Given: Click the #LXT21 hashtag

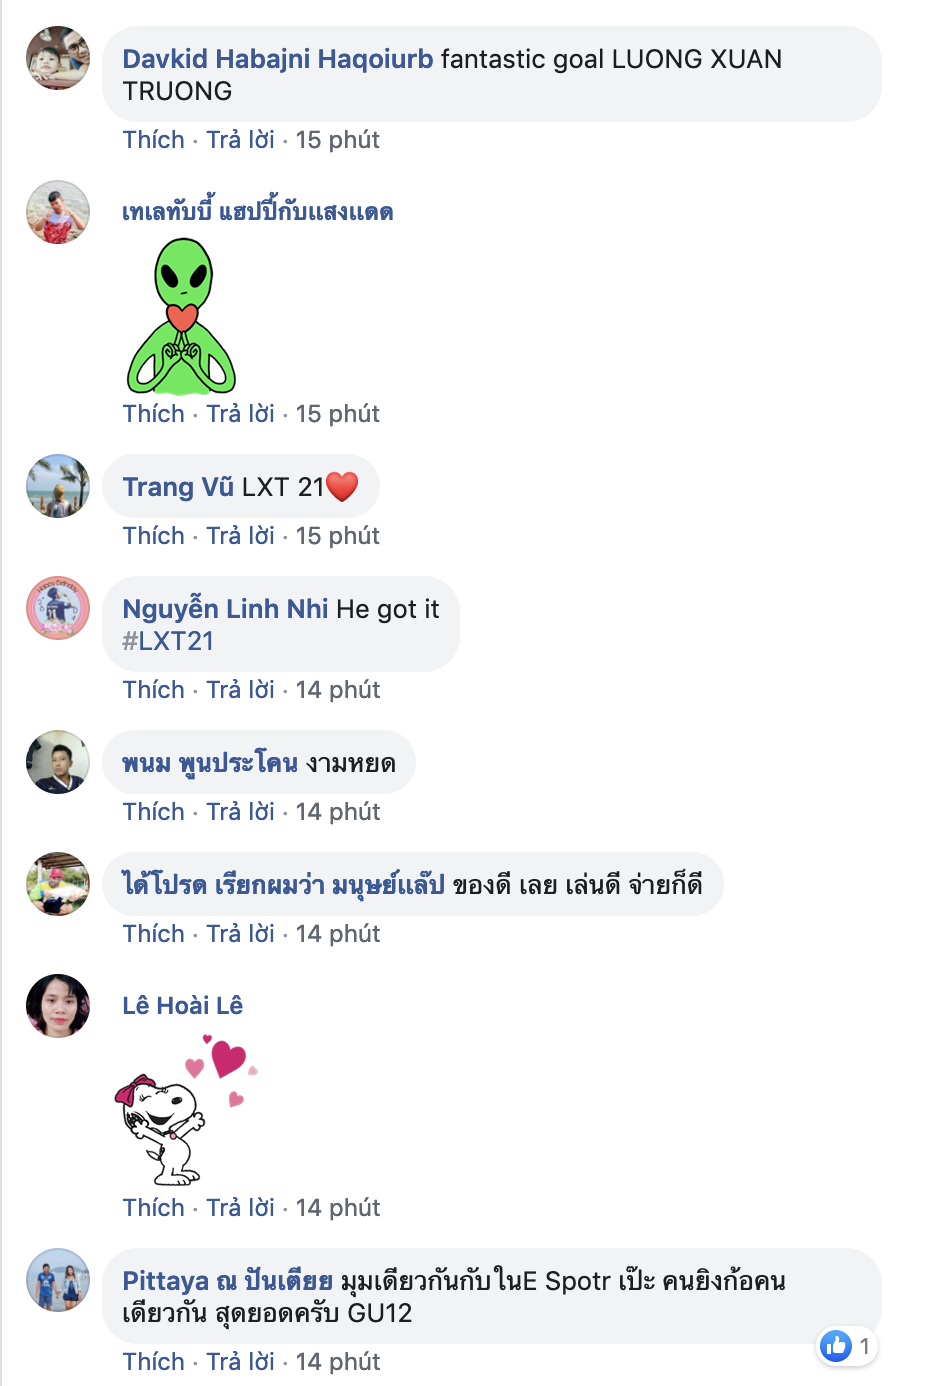Looking at the screenshot, I should point(168,641).
